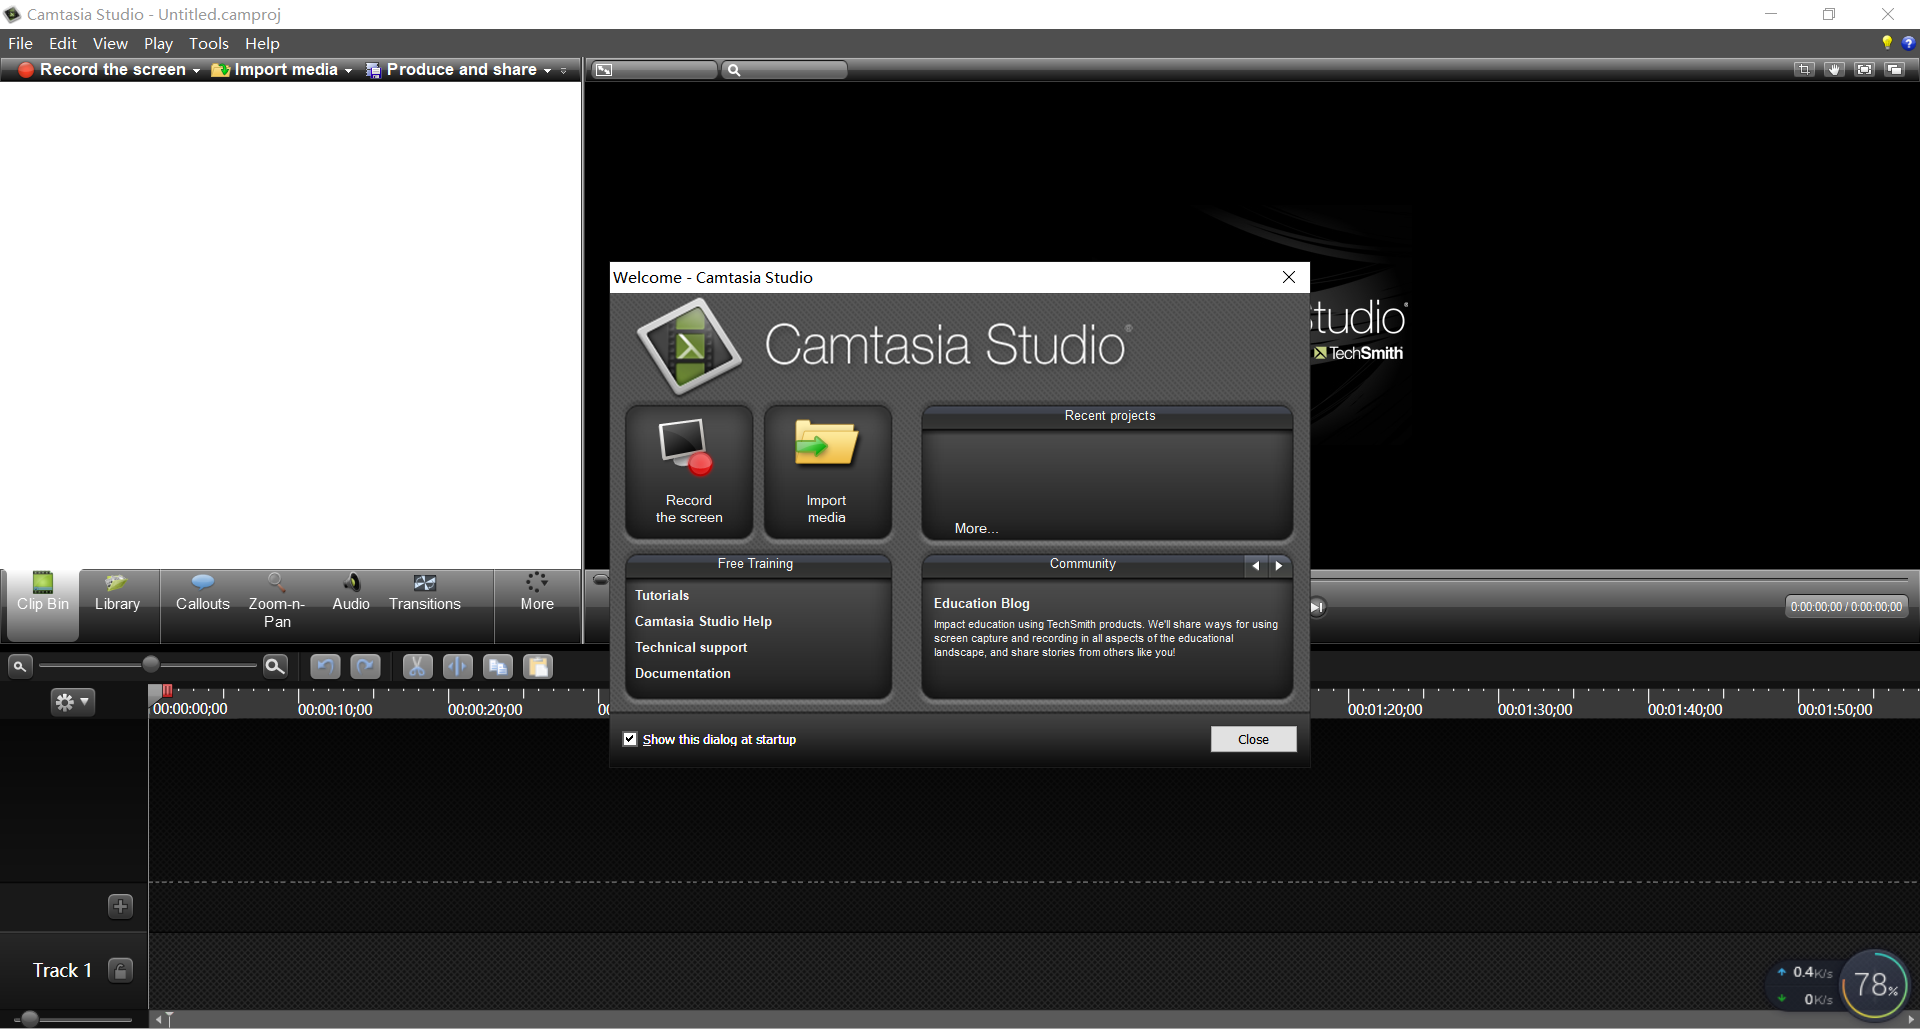Select the Cut tool in timeline toolbar
Viewport: 1920px width, 1030px height.
(x=417, y=666)
